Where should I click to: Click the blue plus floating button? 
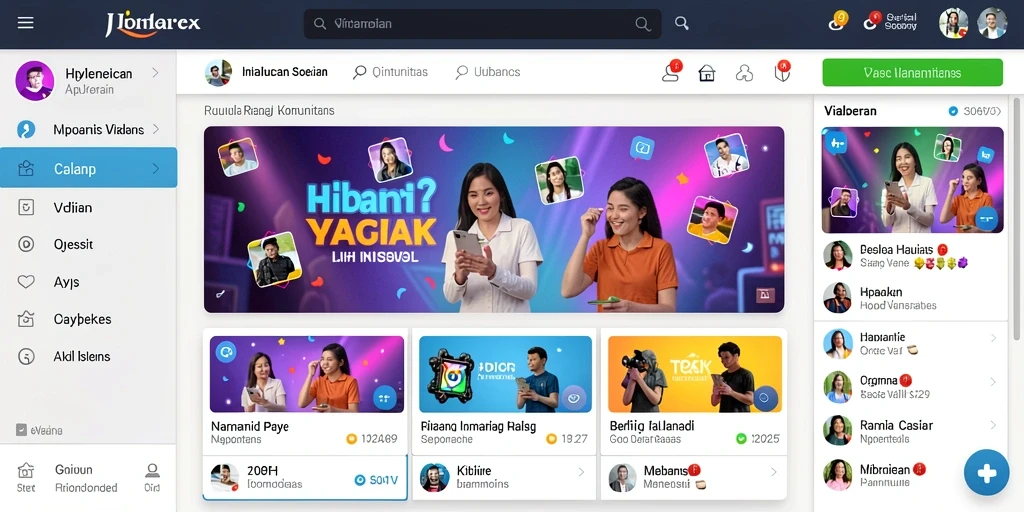pyautogui.click(x=987, y=472)
